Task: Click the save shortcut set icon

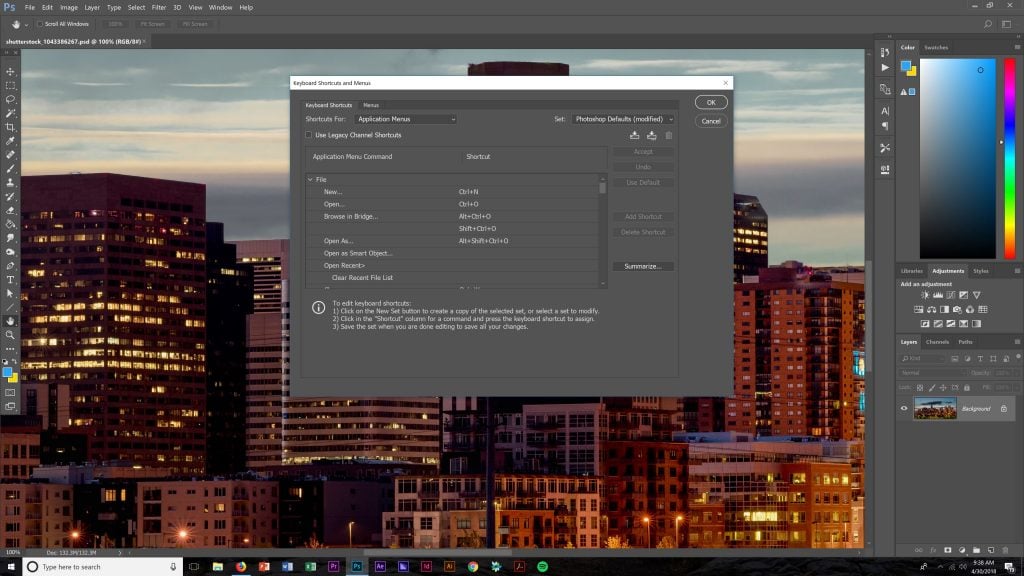Action: click(634, 135)
